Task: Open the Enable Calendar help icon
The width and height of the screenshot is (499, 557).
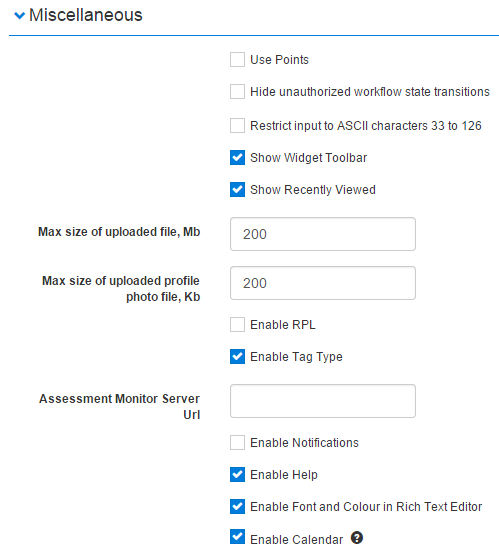Action: click(357, 538)
